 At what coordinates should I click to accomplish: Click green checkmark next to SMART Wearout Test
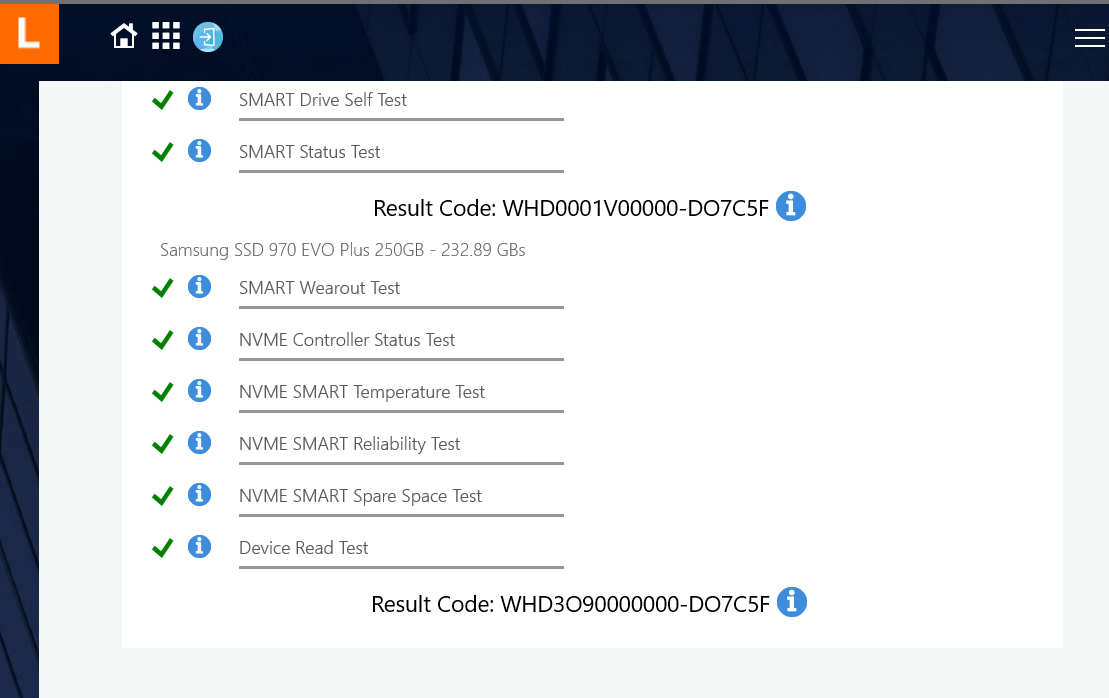162,287
